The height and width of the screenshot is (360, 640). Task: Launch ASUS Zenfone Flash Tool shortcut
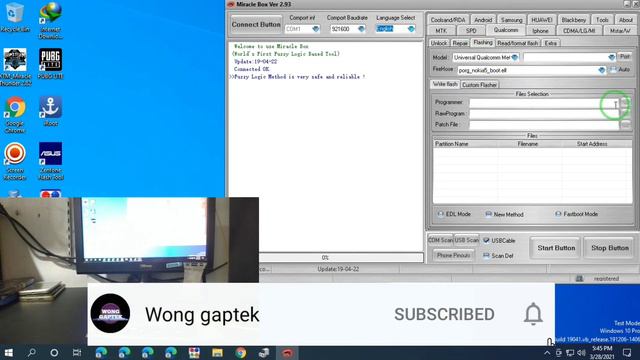[51, 161]
